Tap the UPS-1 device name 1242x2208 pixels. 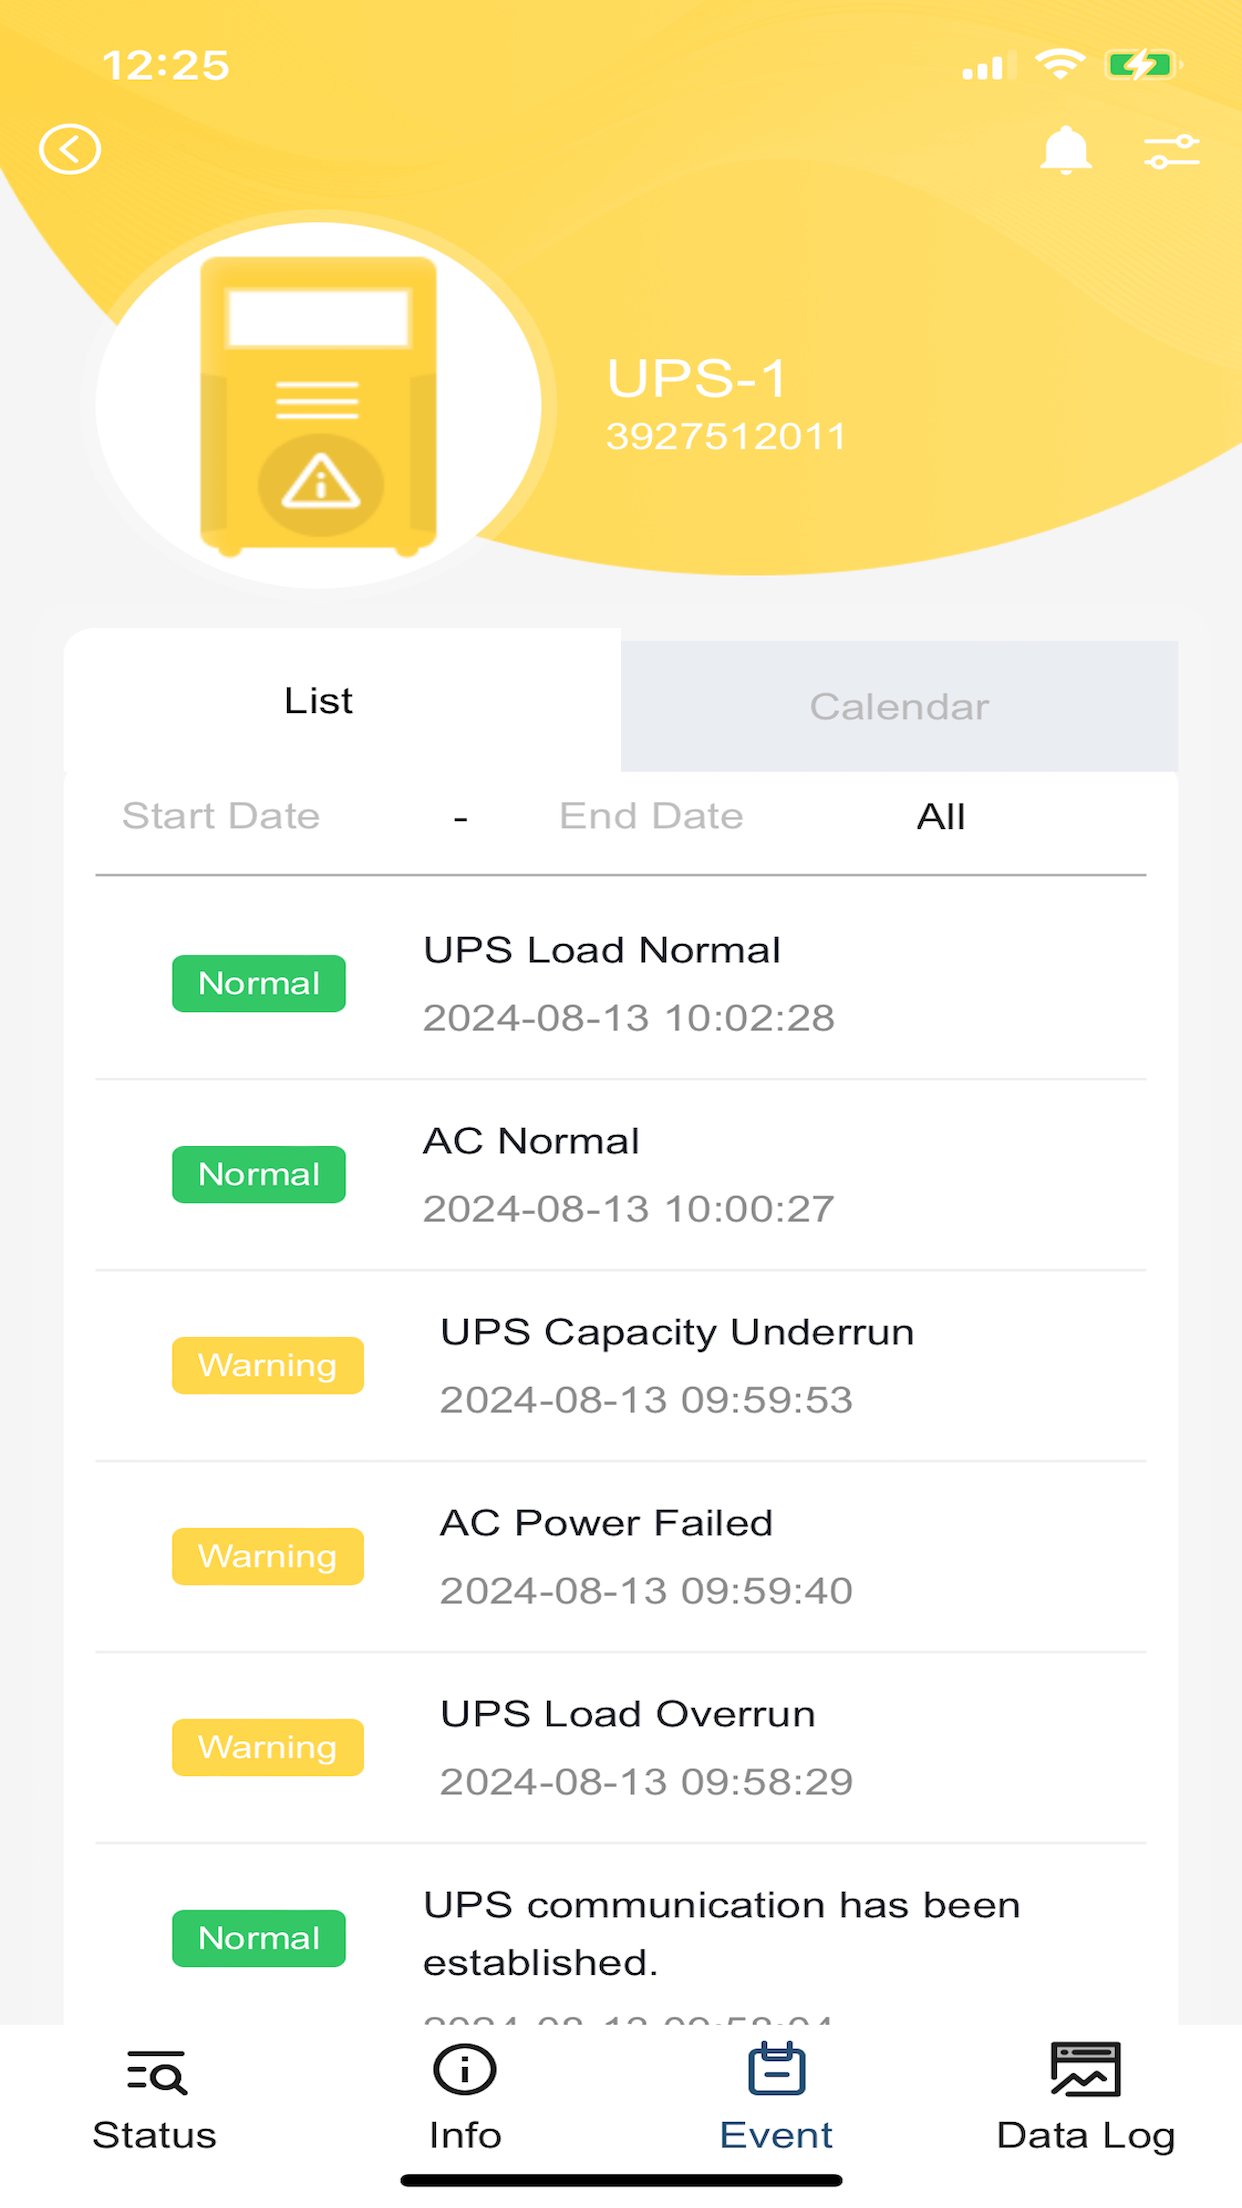697,379
